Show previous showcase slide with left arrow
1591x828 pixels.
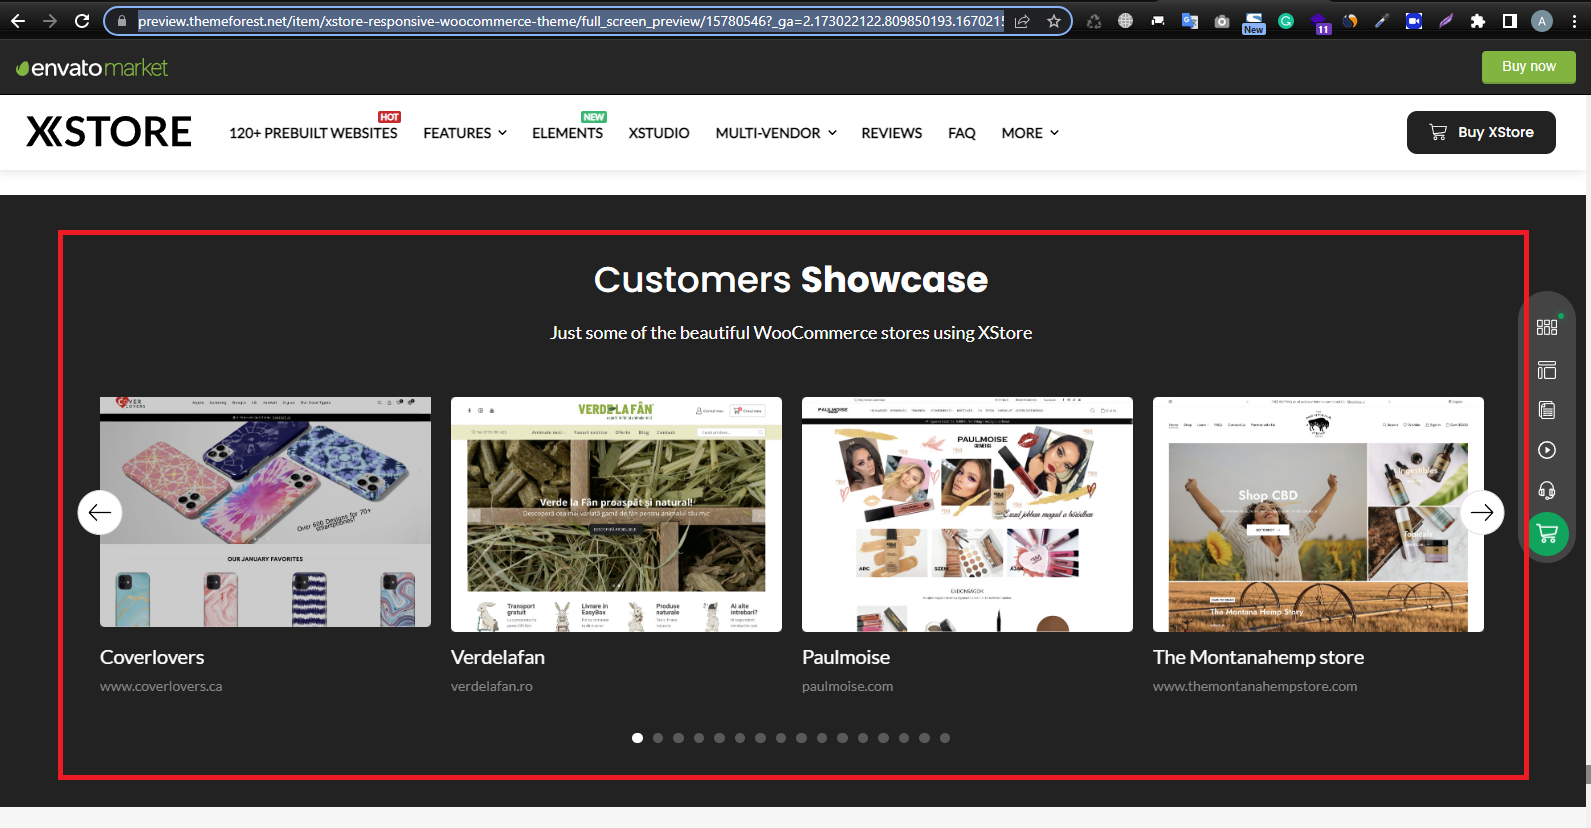100,513
